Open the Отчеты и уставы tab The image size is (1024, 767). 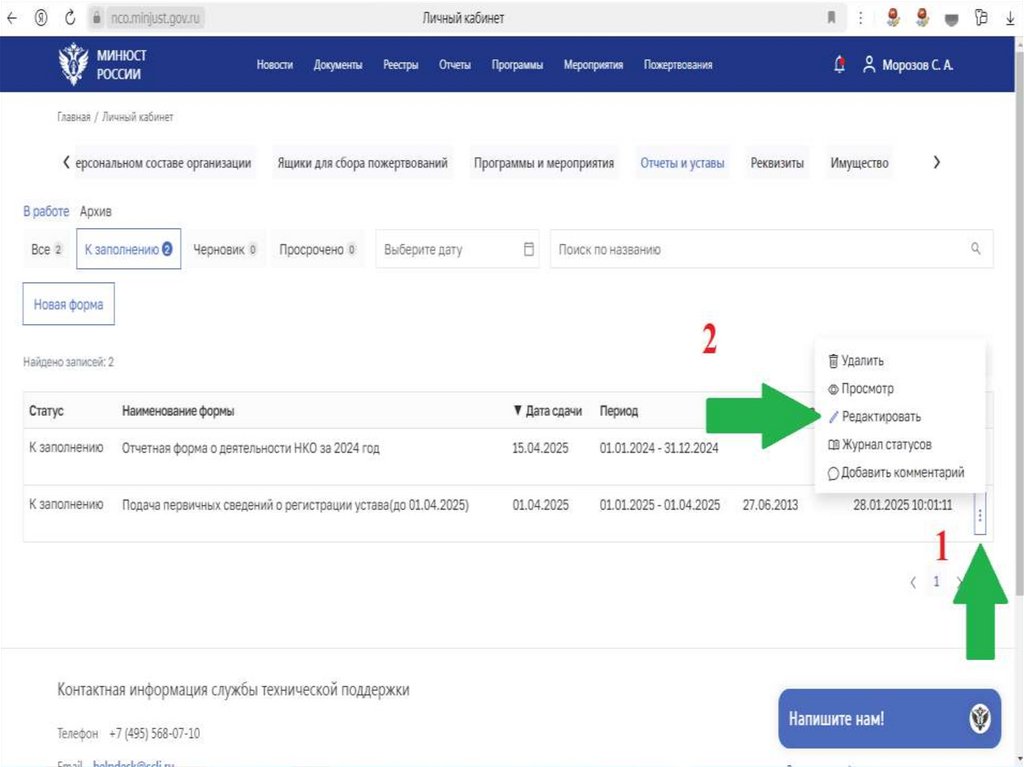[682, 164]
